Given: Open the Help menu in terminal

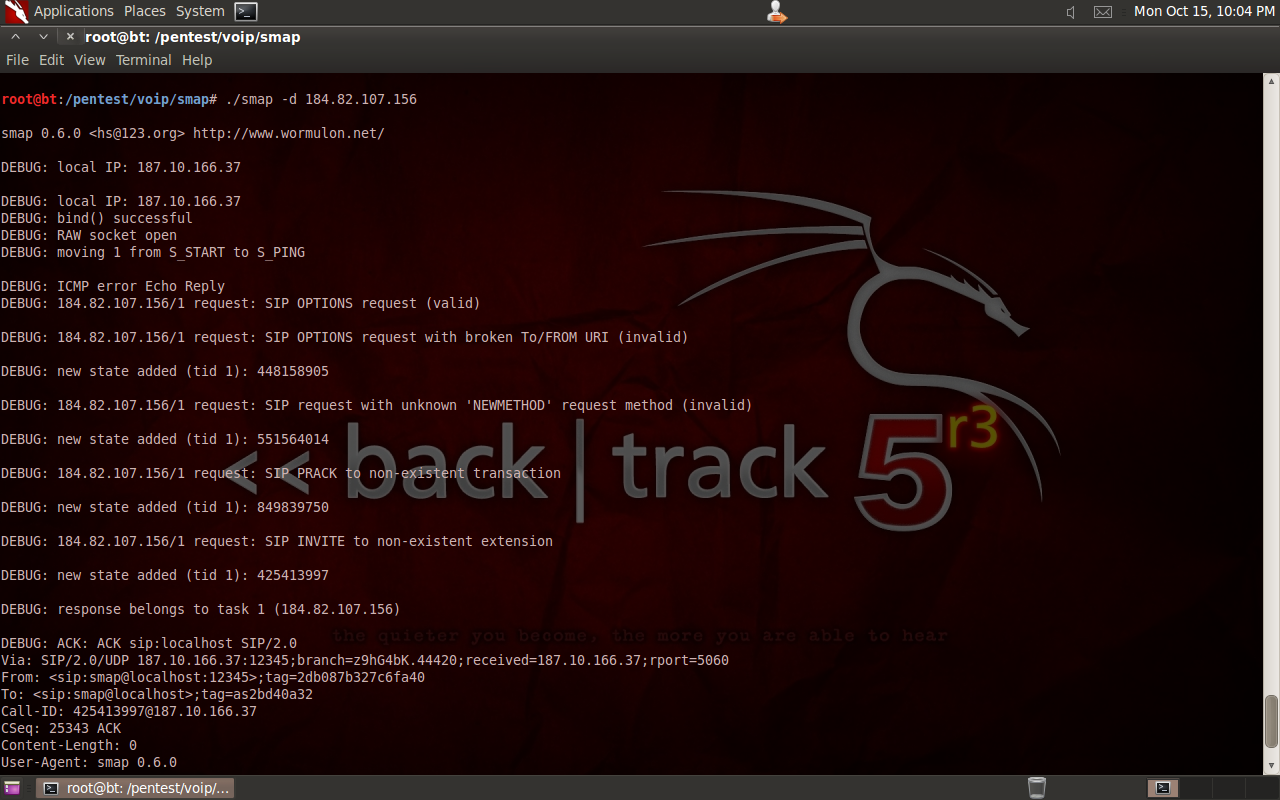Looking at the screenshot, I should pos(197,60).
